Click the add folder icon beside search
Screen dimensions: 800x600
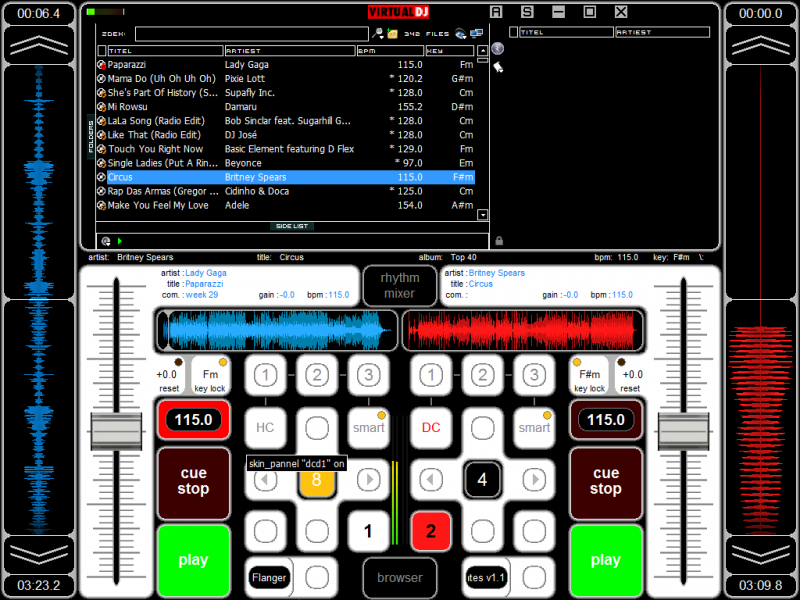[x=392, y=34]
